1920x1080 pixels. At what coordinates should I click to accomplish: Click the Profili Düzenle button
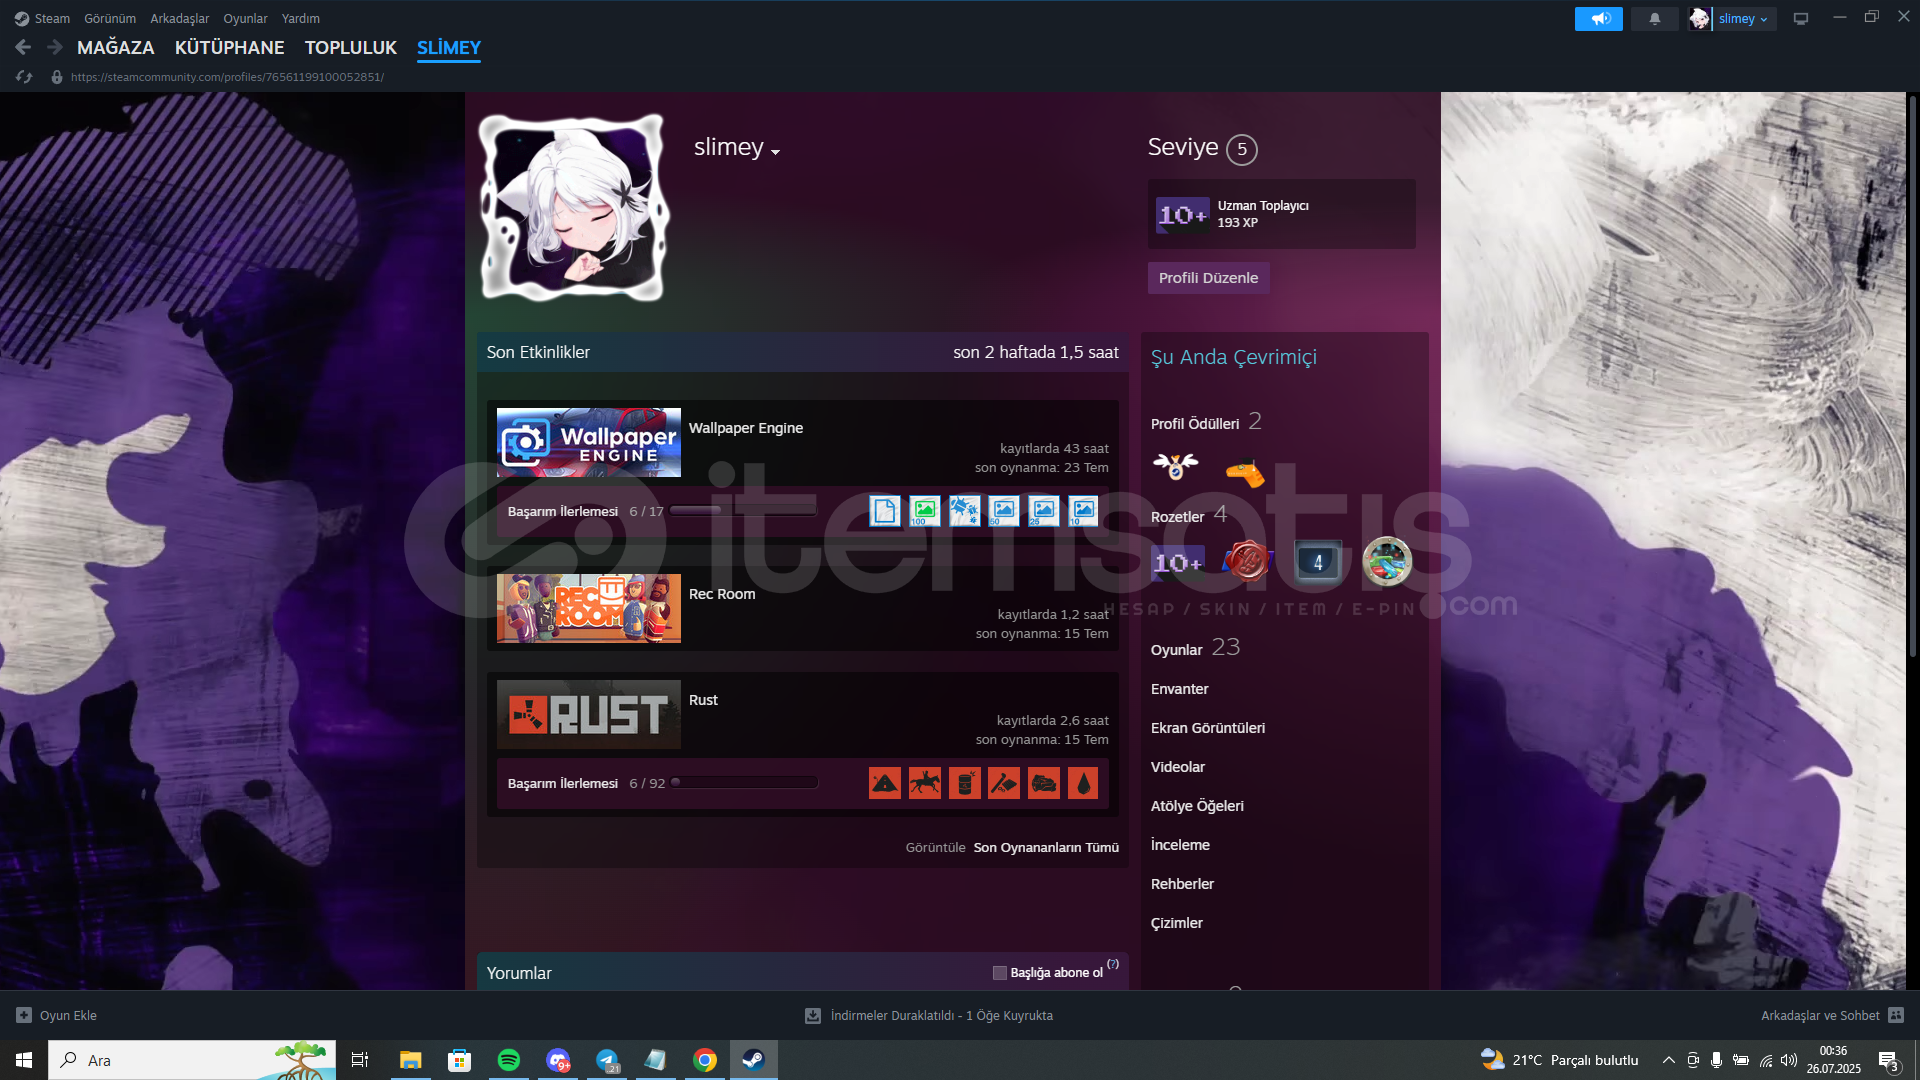1208,278
